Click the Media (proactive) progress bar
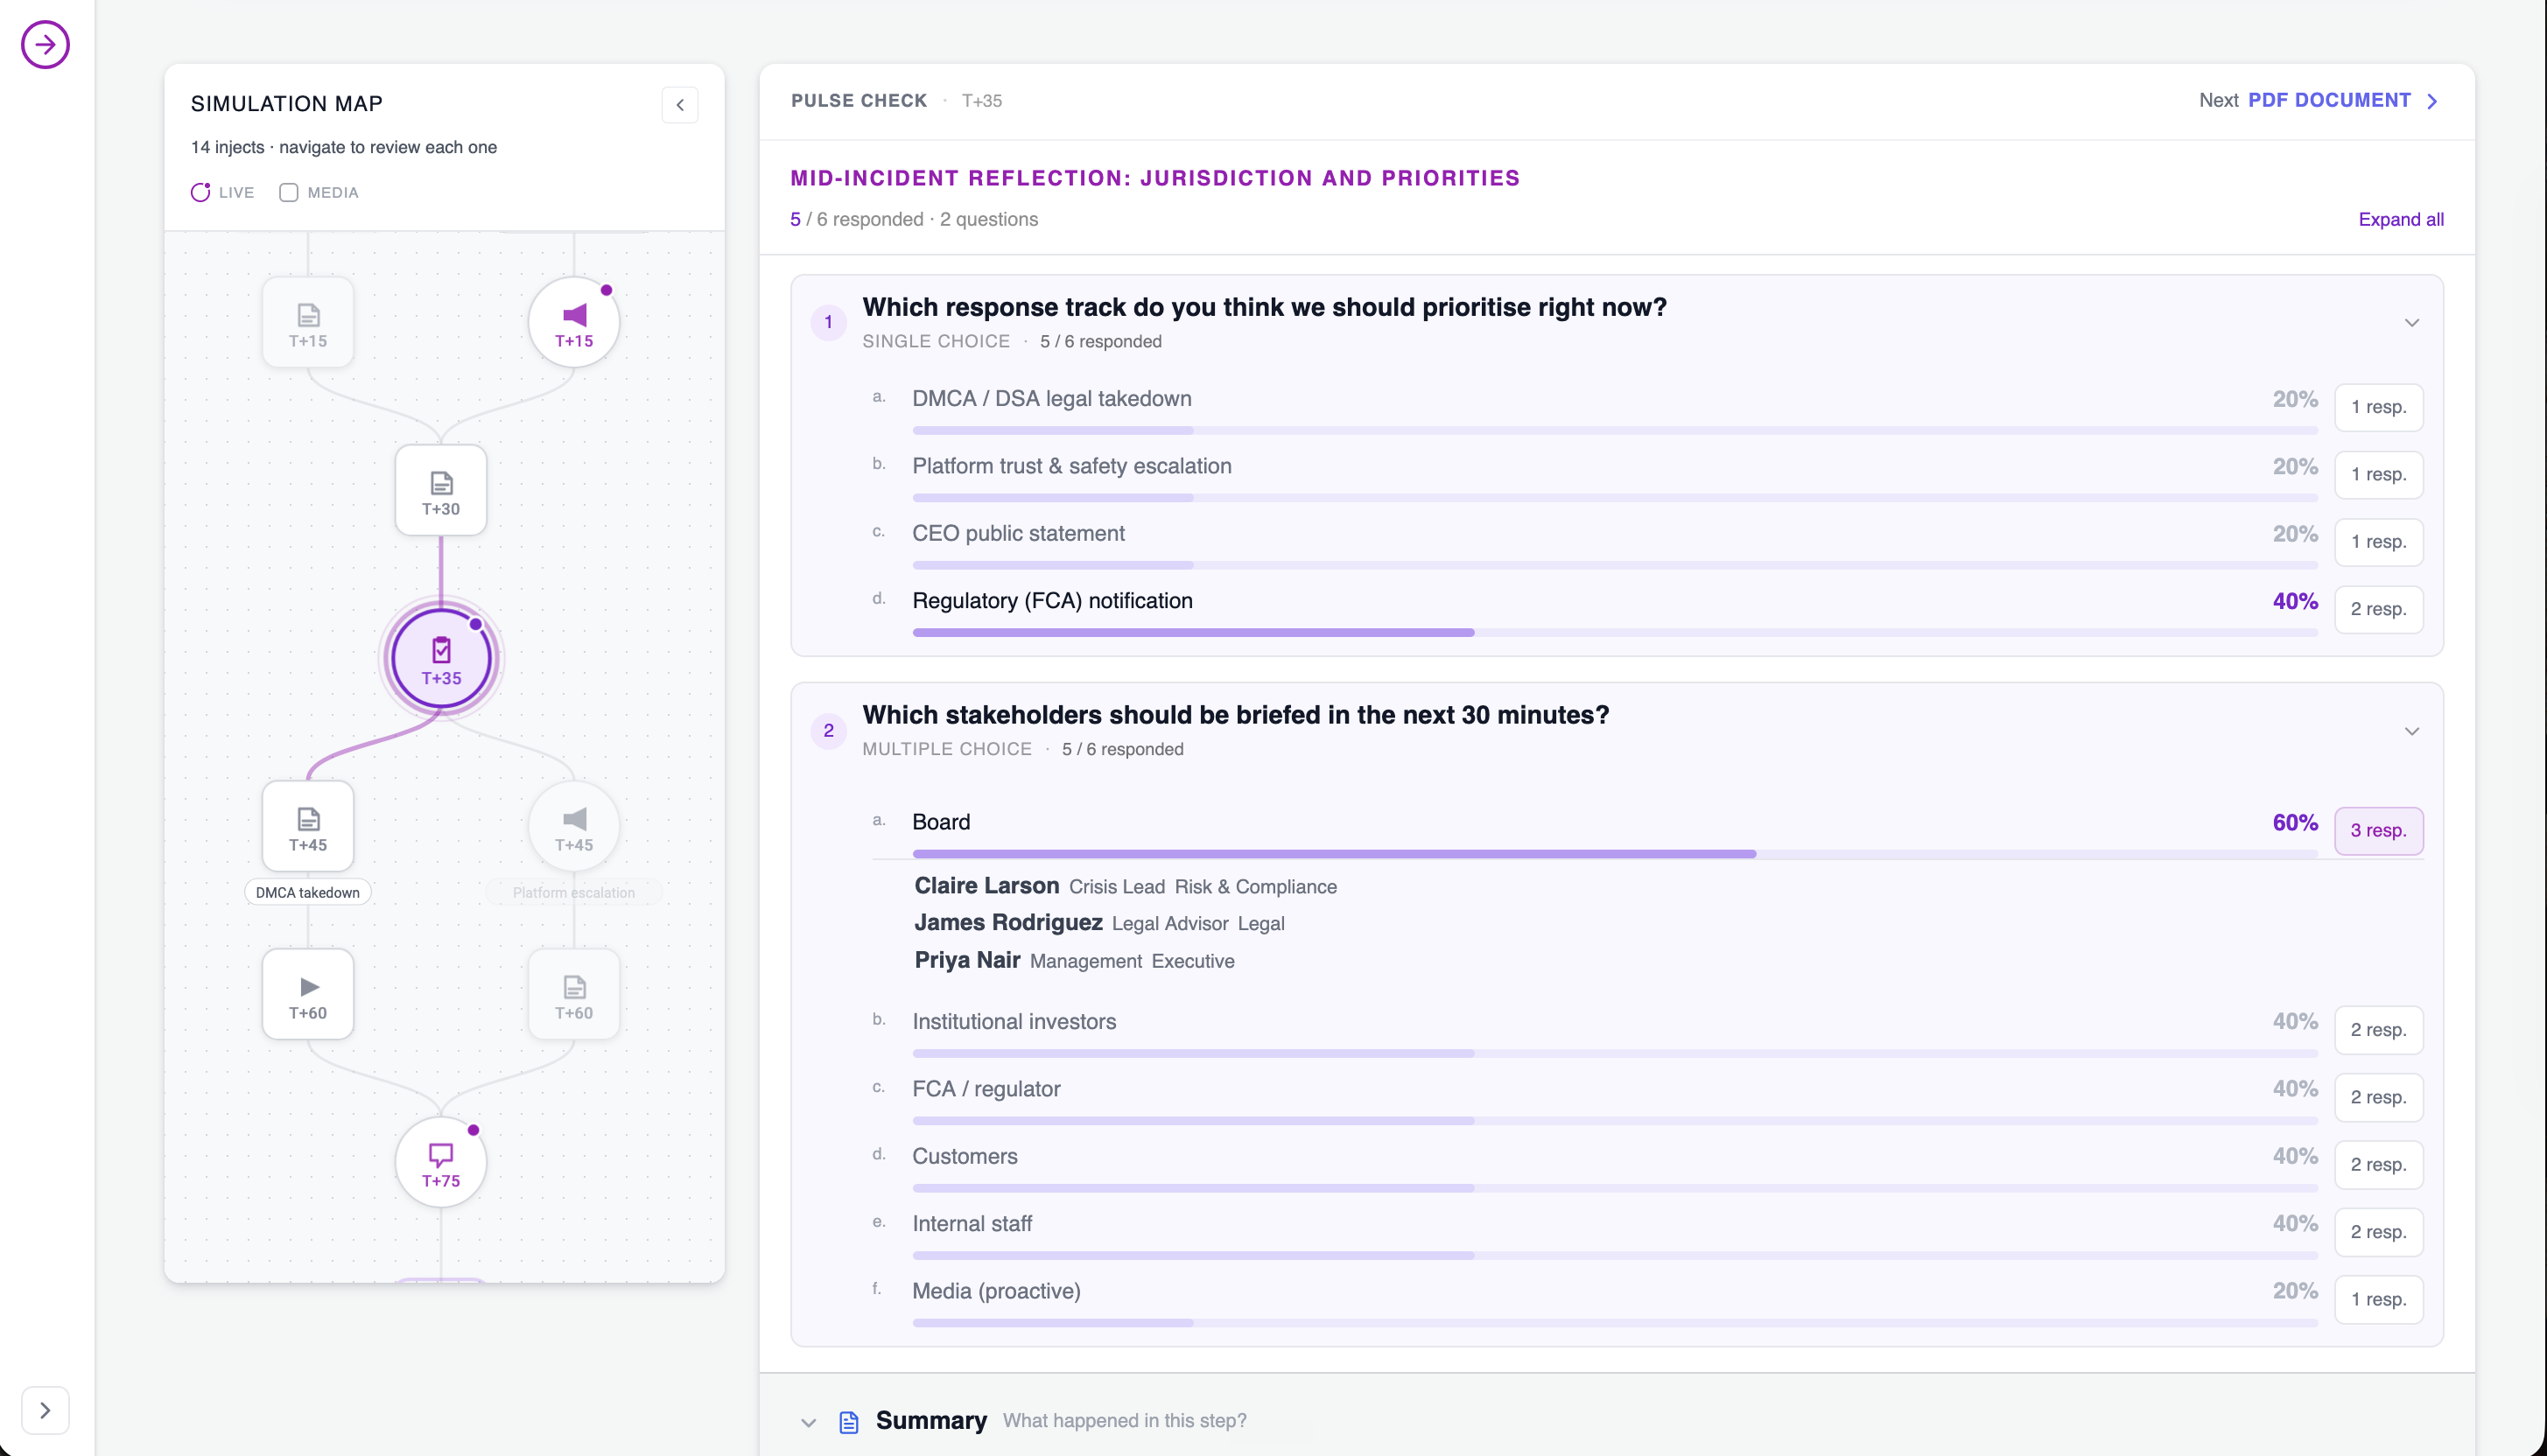This screenshot has width=2547, height=1456. click(x=1615, y=1322)
